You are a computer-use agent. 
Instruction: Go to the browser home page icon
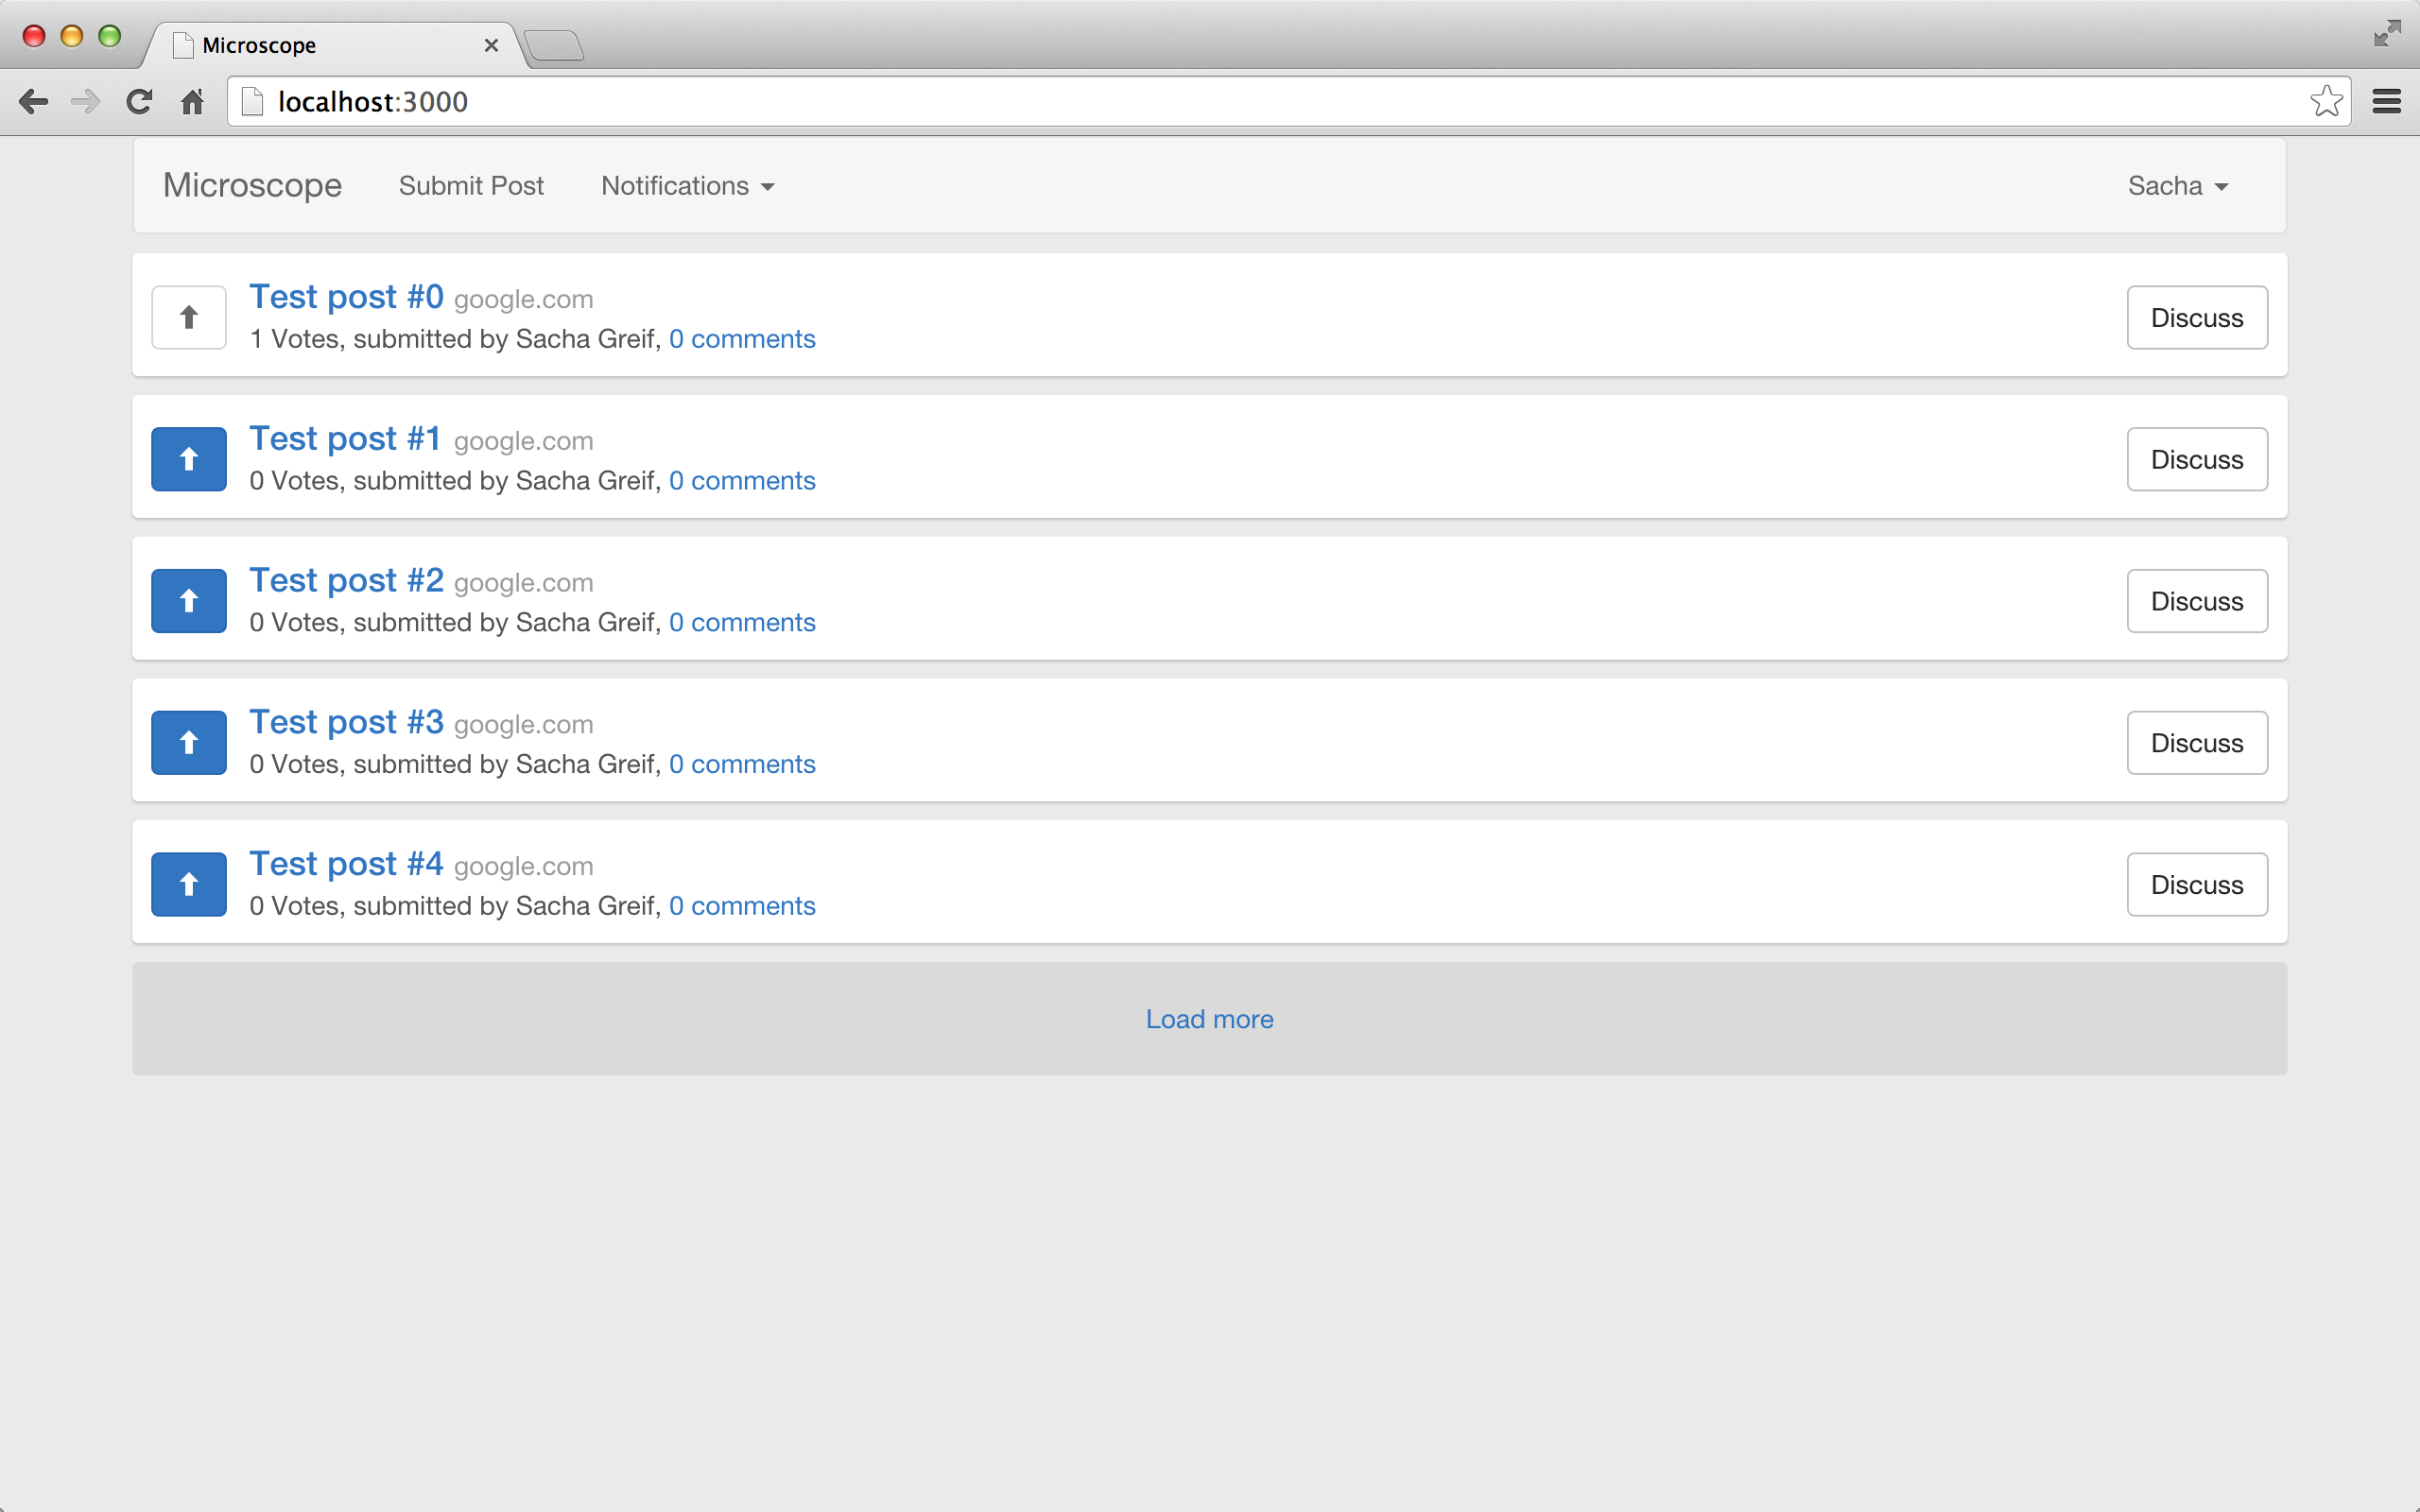(192, 102)
